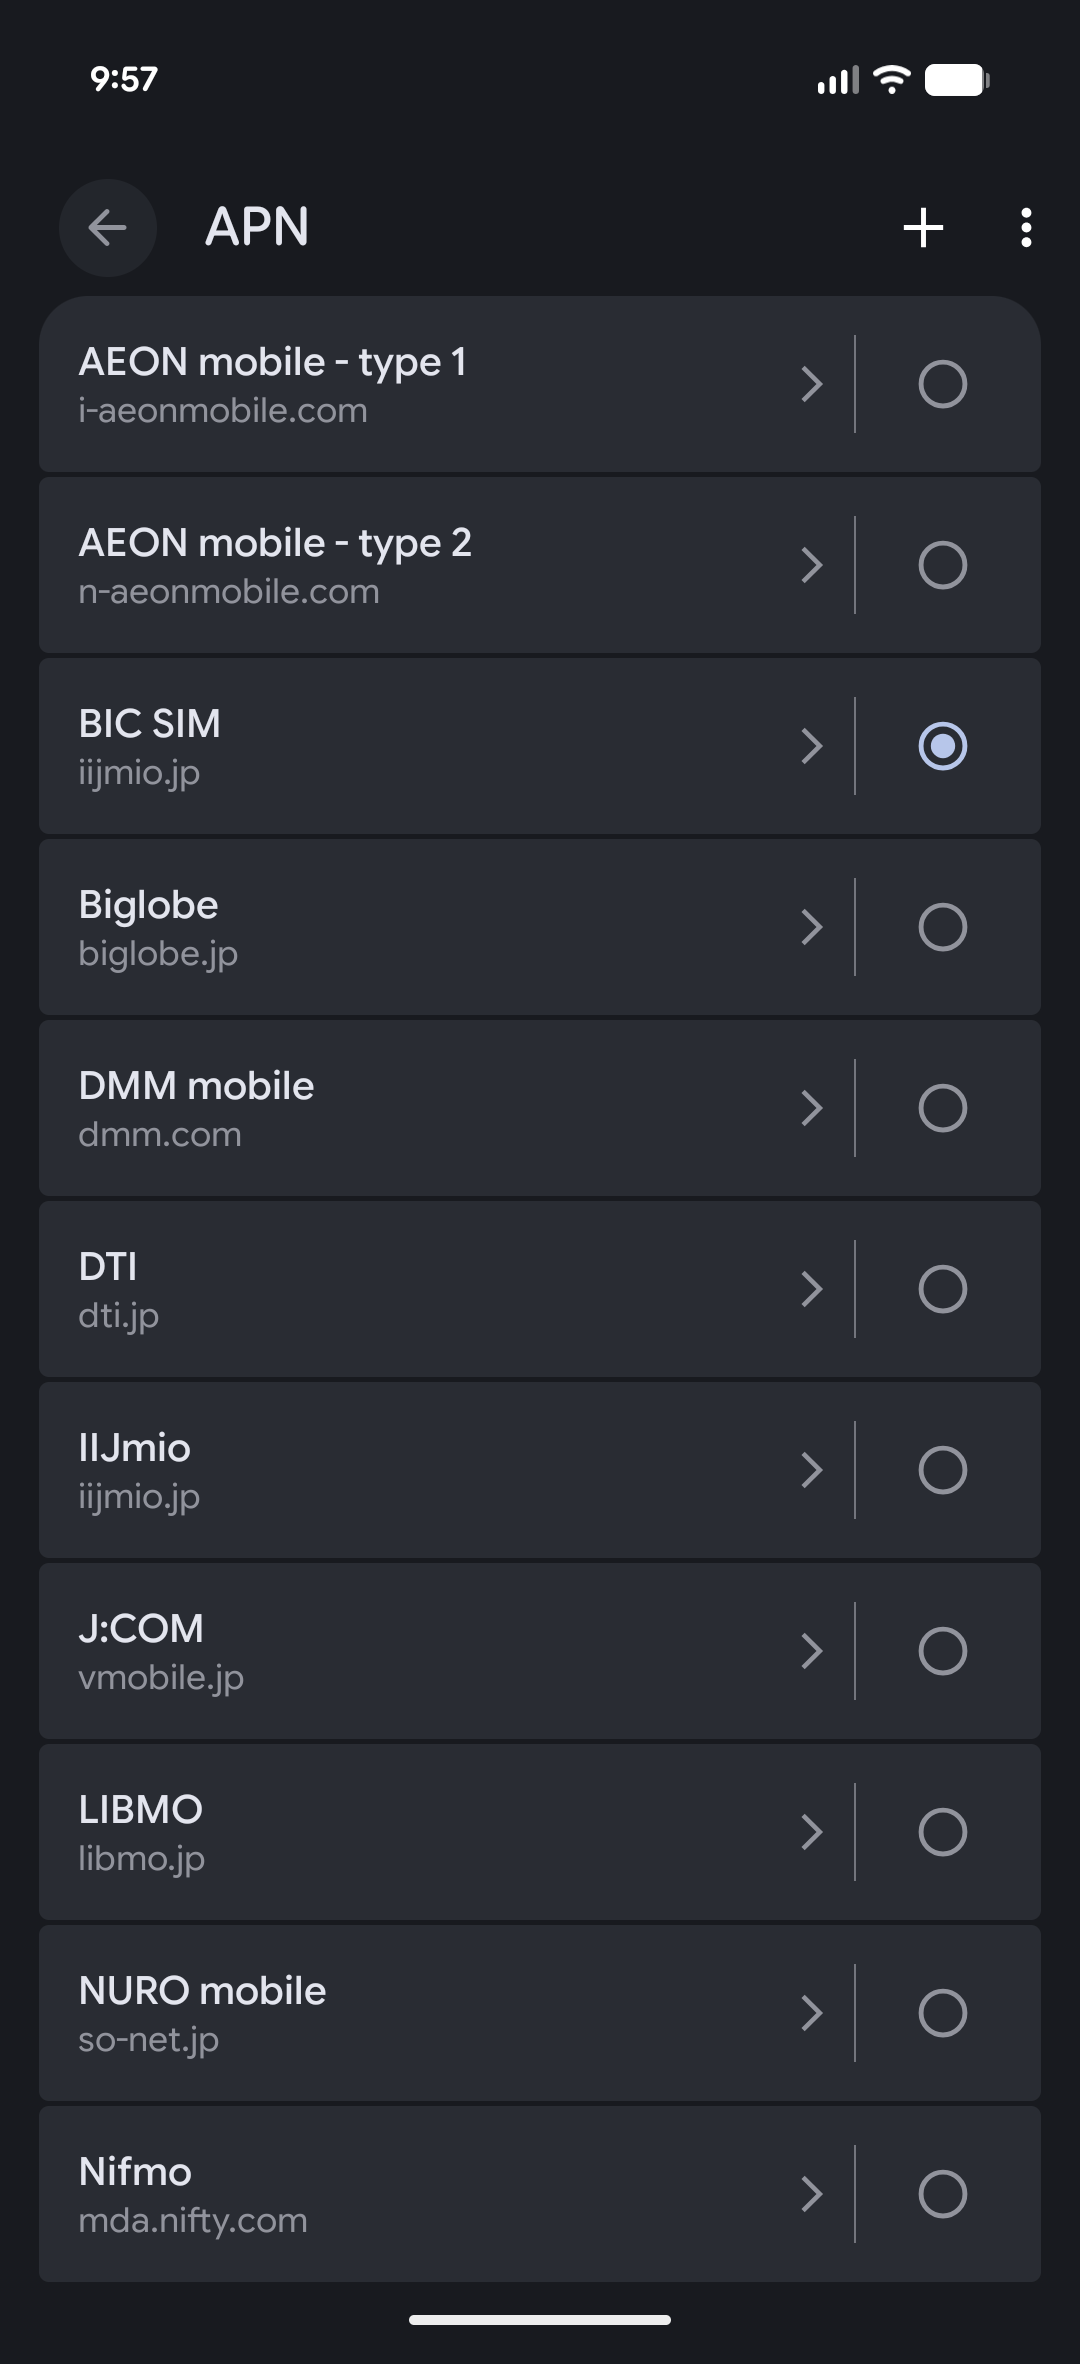Image resolution: width=1080 pixels, height=2364 pixels.
Task: Open the AEON mobile - type 2 entry
Action: (x=400, y=565)
